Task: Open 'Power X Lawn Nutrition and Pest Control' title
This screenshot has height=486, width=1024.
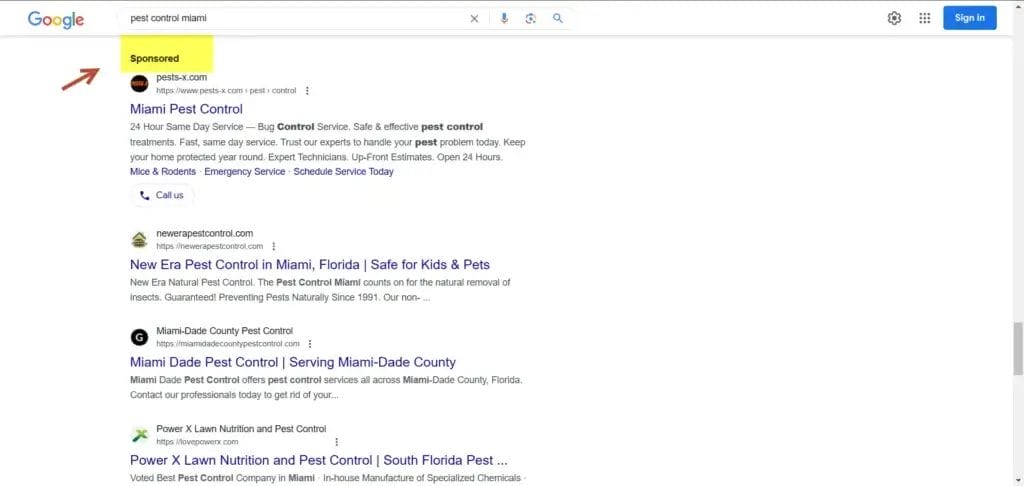Action: pyautogui.click(x=319, y=460)
